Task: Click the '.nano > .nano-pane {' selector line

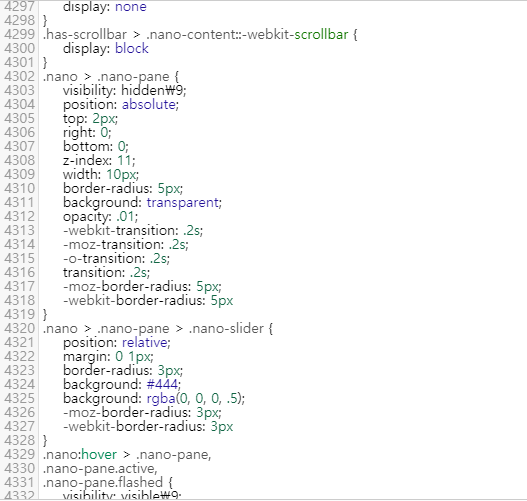Action: [111, 77]
